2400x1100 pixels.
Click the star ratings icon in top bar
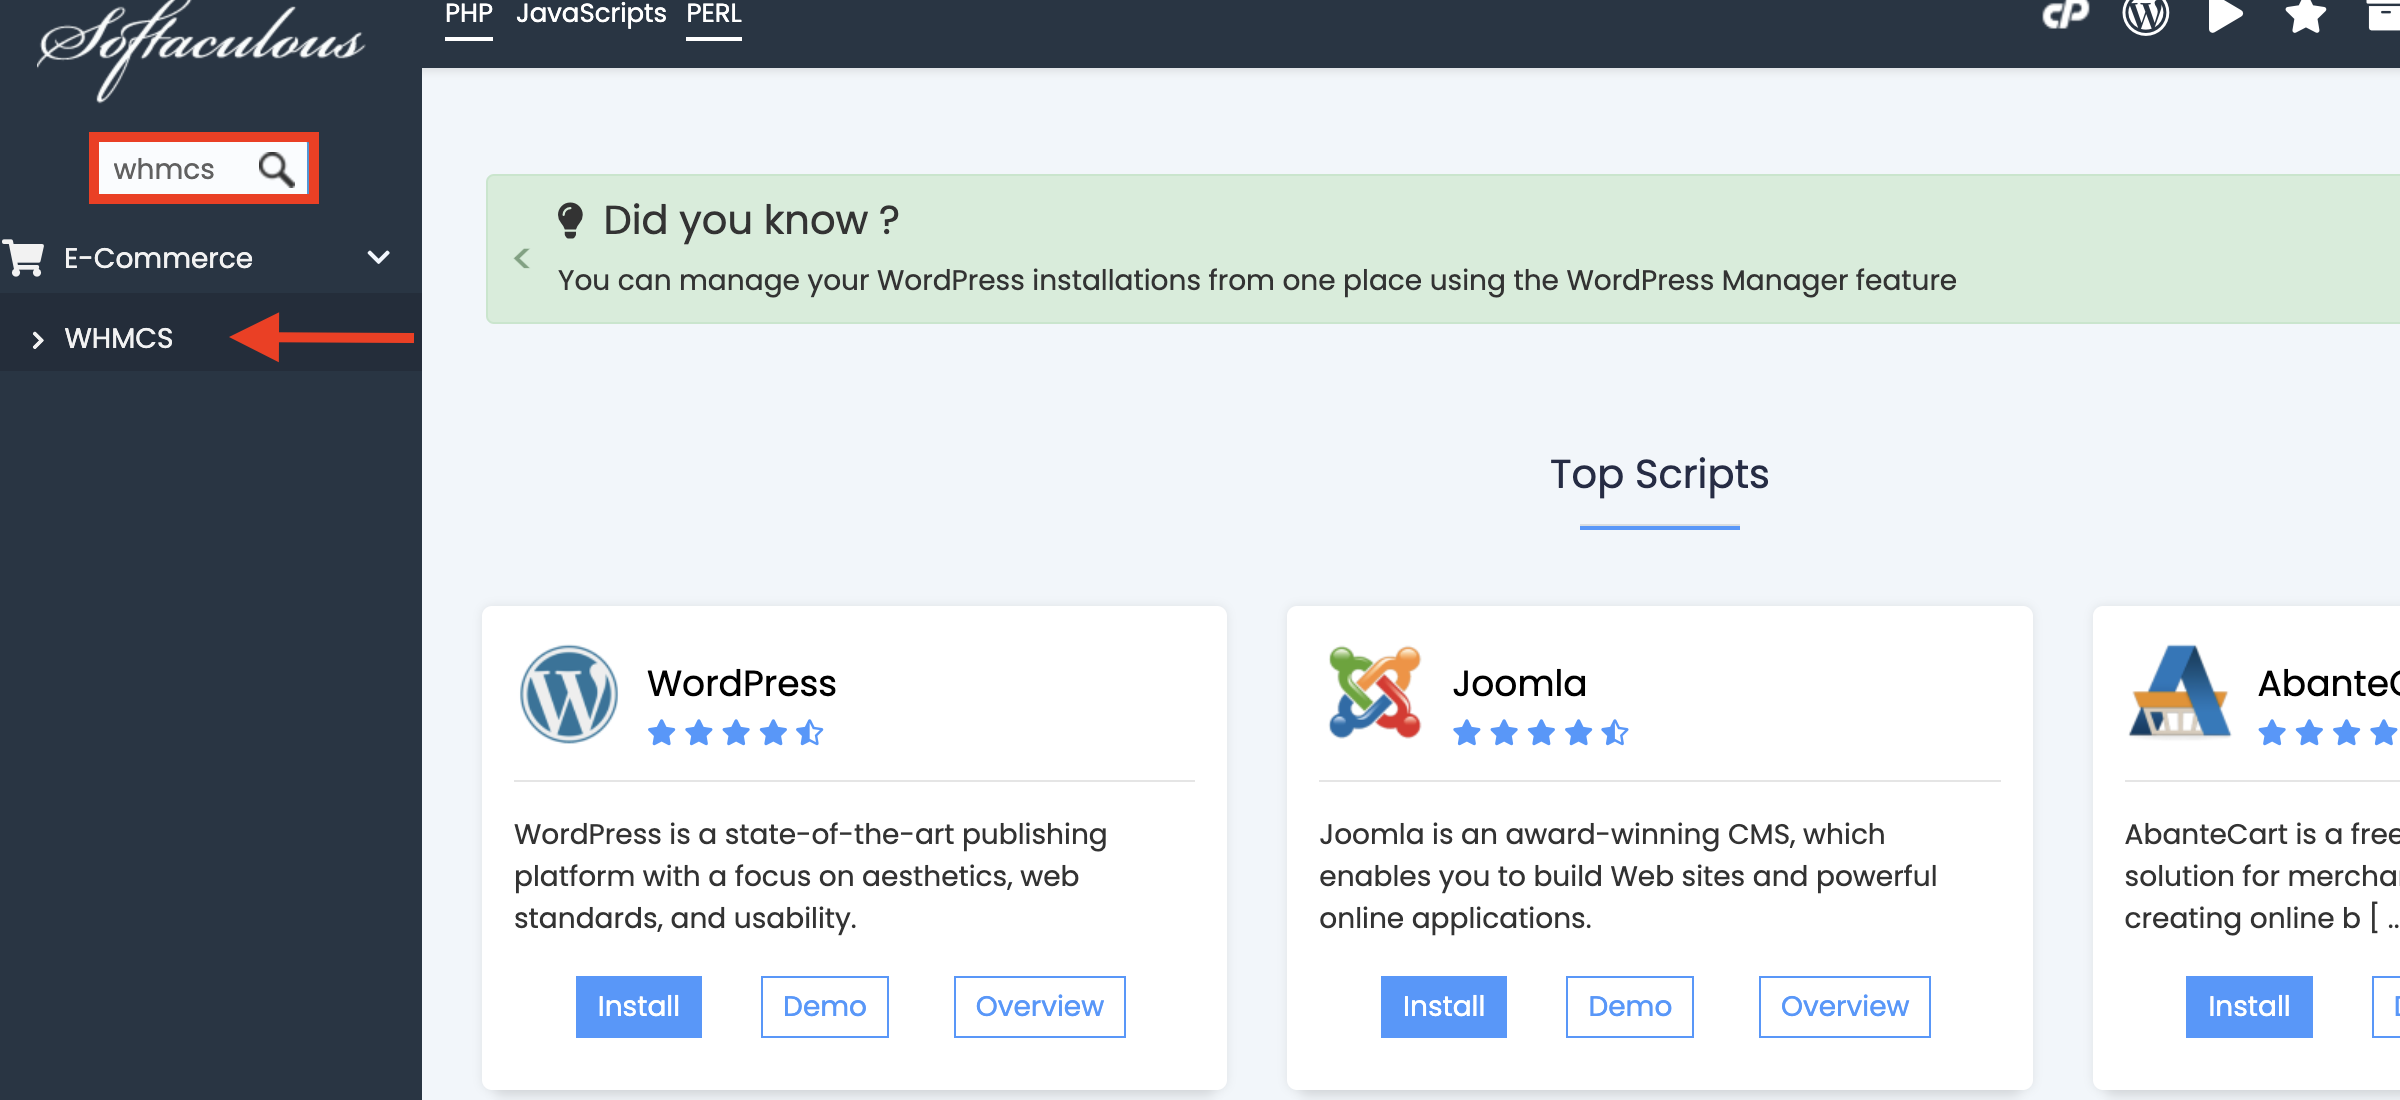(x=2305, y=15)
